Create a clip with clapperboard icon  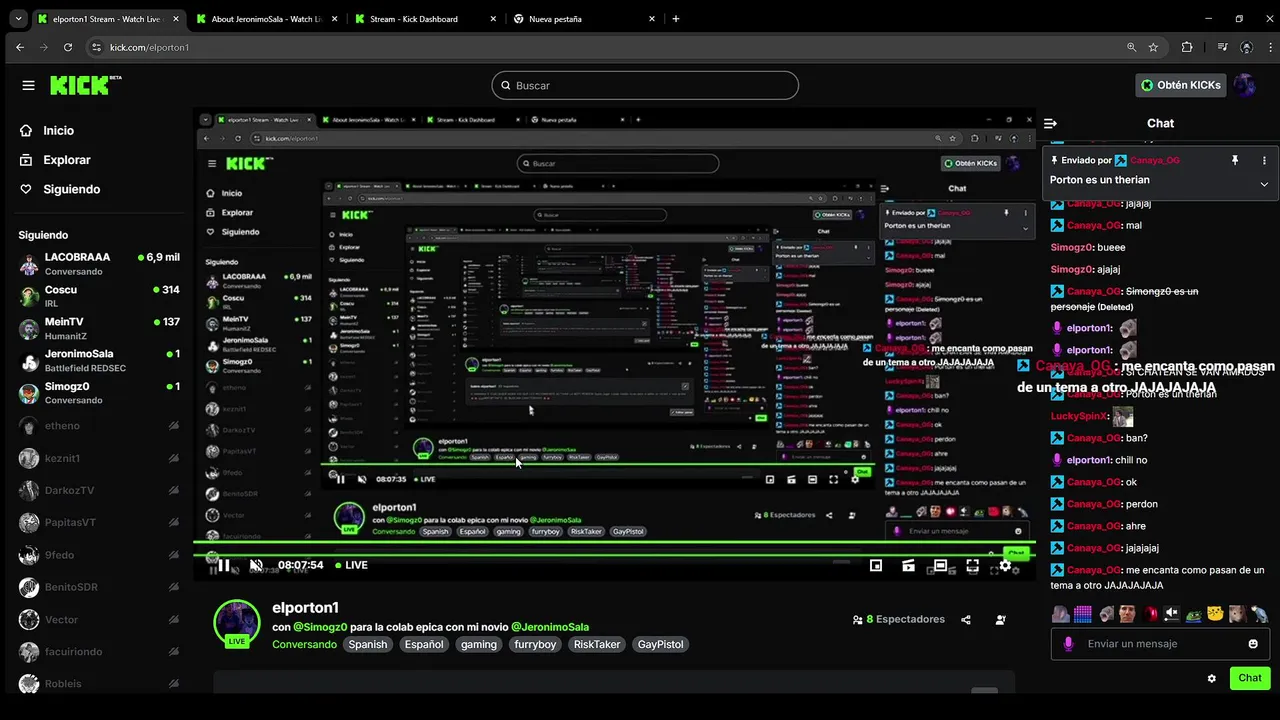point(908,566)
